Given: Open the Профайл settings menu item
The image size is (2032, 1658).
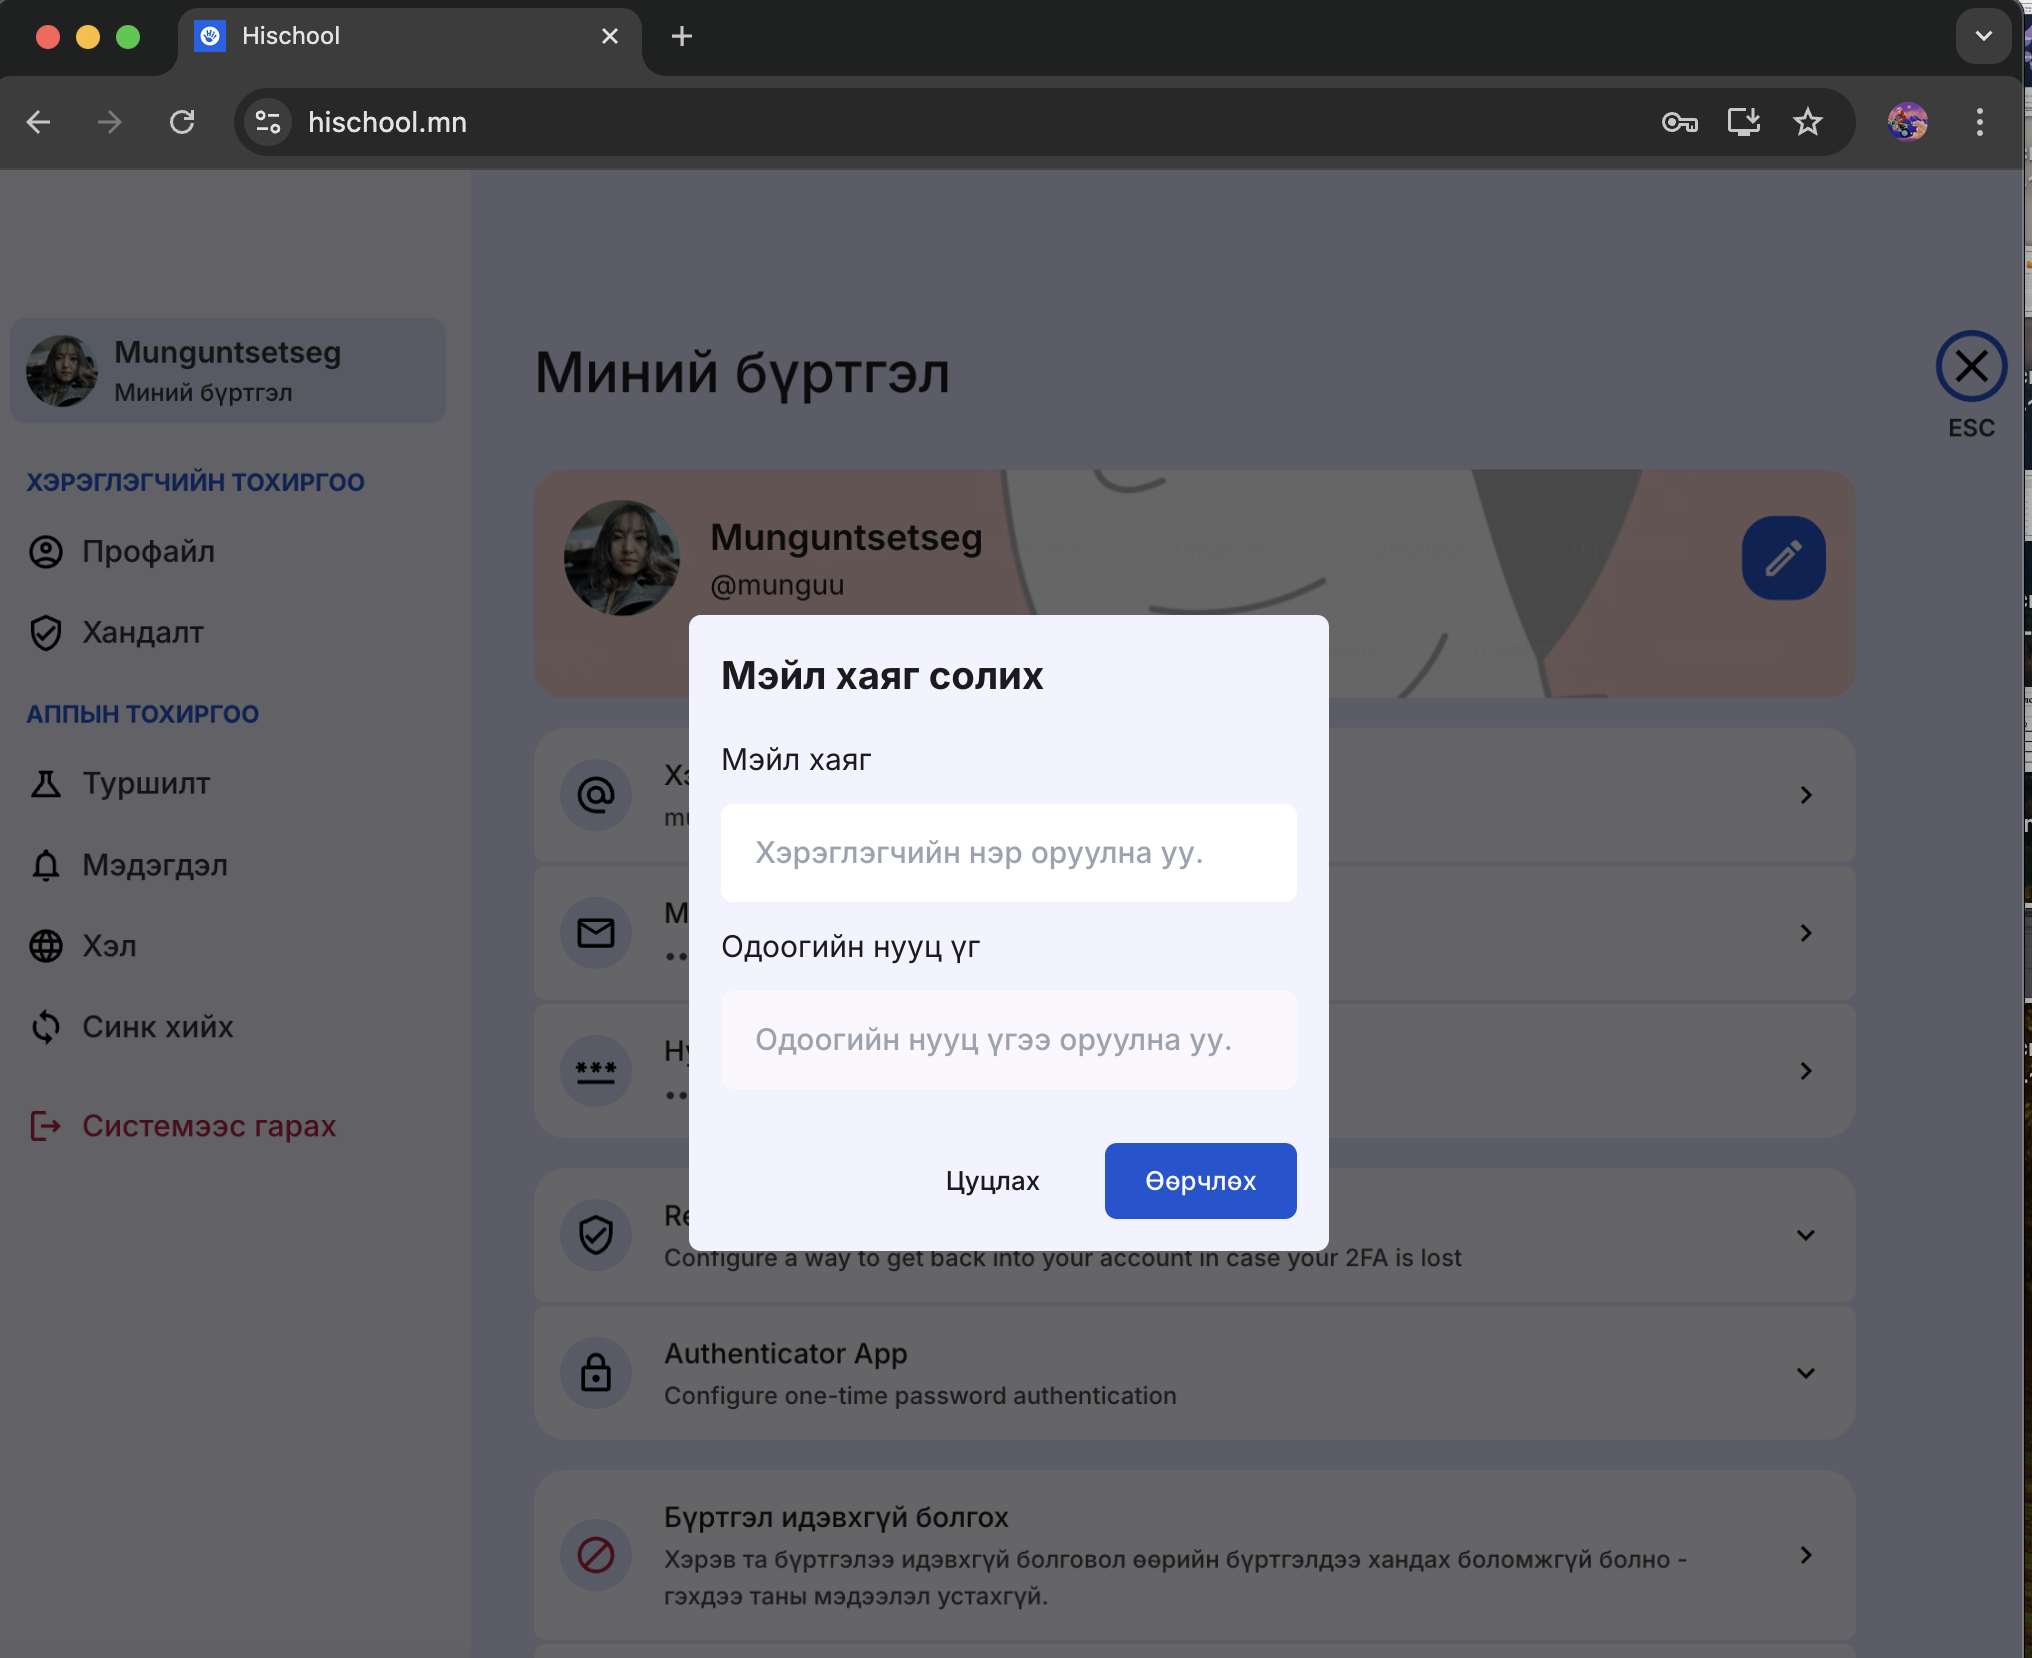Looking at the screenshot, I should (148, 551).
